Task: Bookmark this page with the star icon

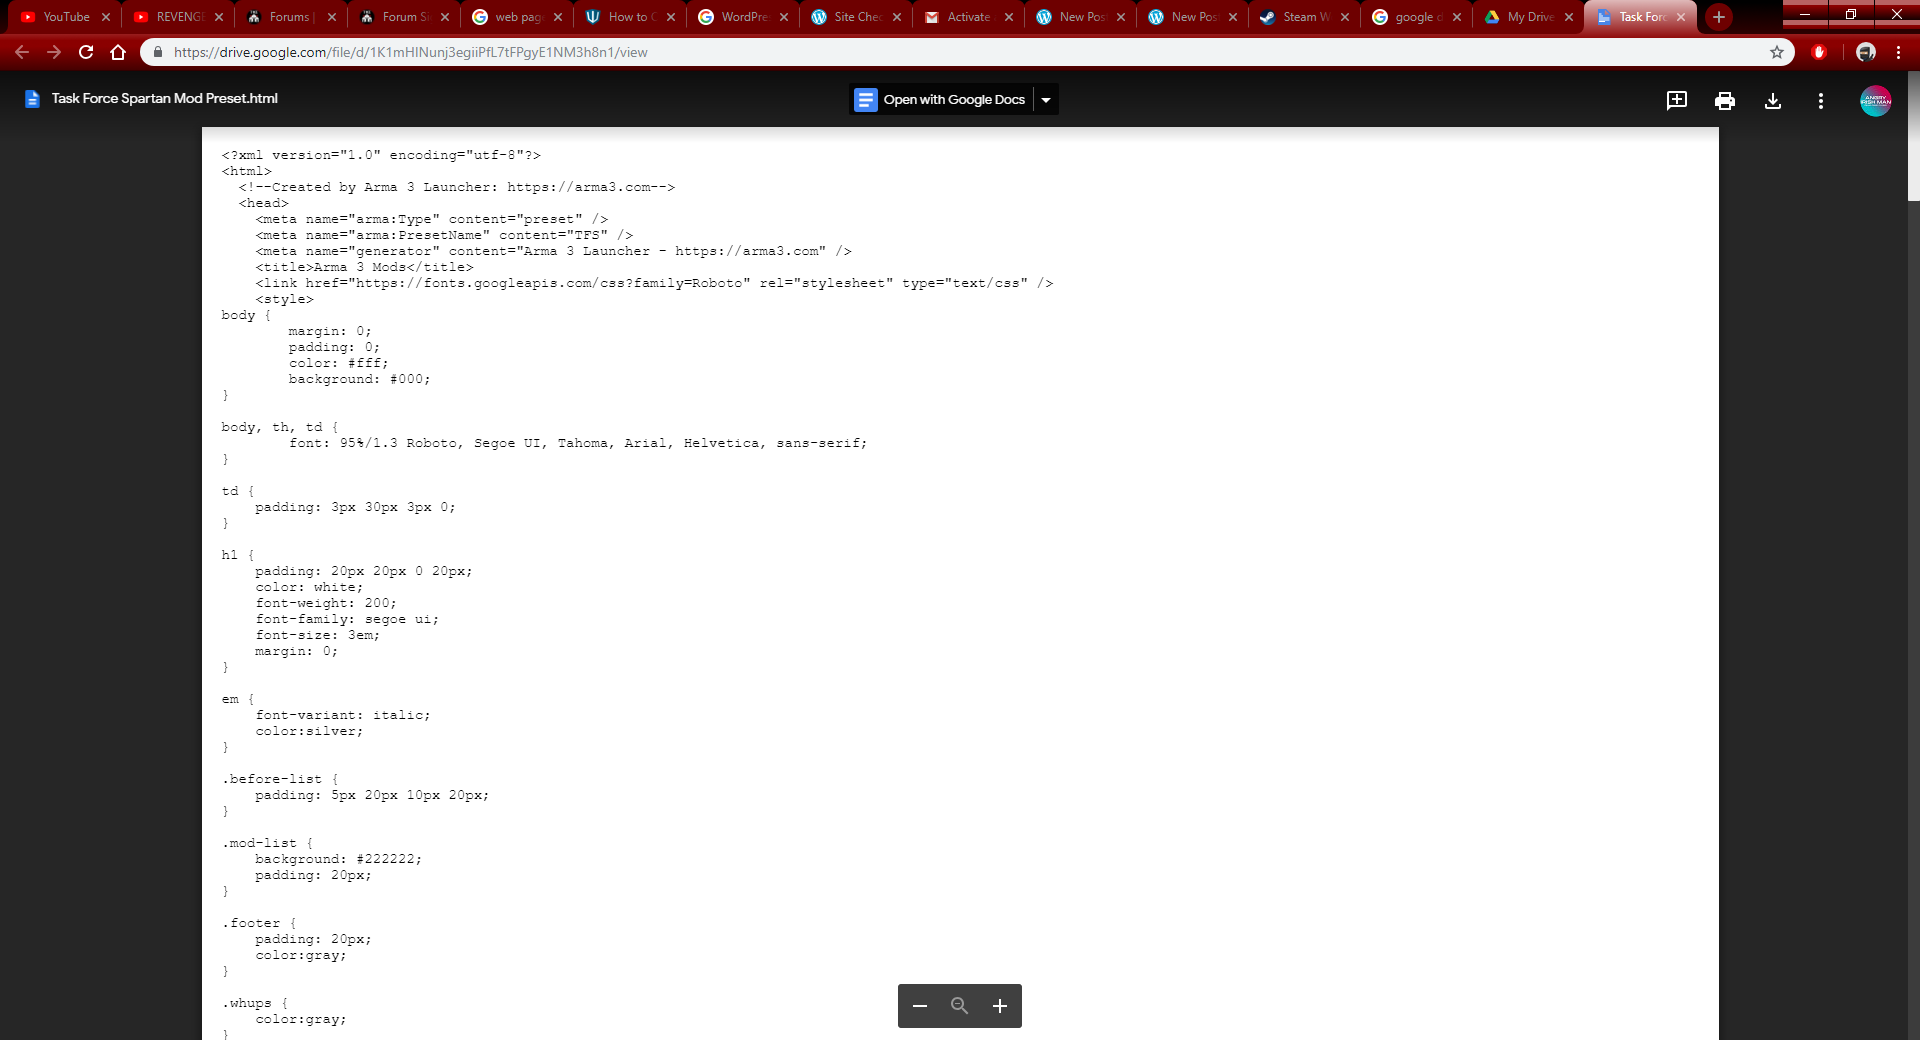Action: point(1776,52)
